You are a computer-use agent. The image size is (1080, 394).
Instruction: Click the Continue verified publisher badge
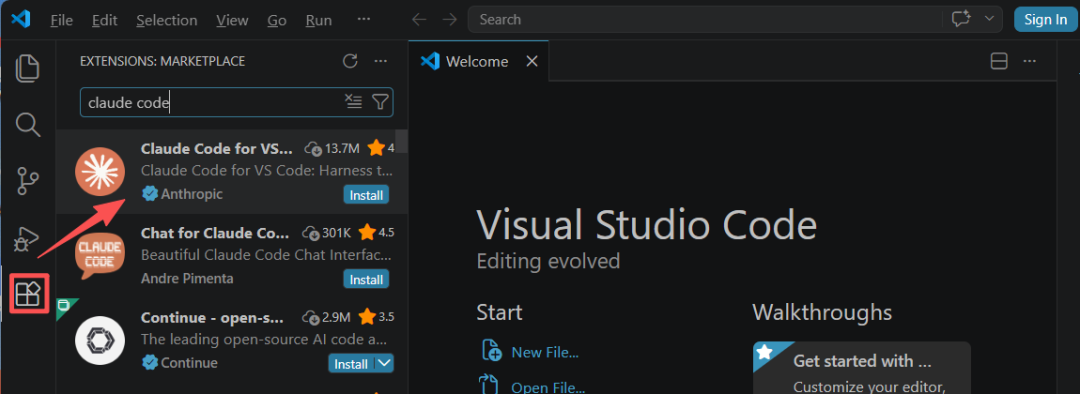pos(149,362)
